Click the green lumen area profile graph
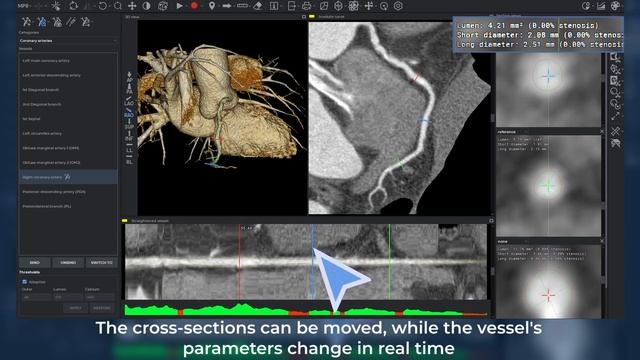The width and height of the screenshot is (640, 360). 306,310
